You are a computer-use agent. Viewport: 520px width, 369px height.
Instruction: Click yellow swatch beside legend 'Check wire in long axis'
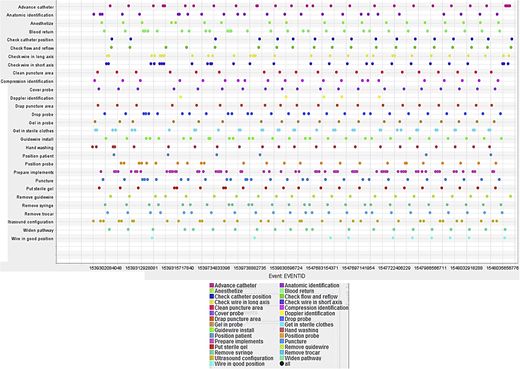tap(212, 302)
